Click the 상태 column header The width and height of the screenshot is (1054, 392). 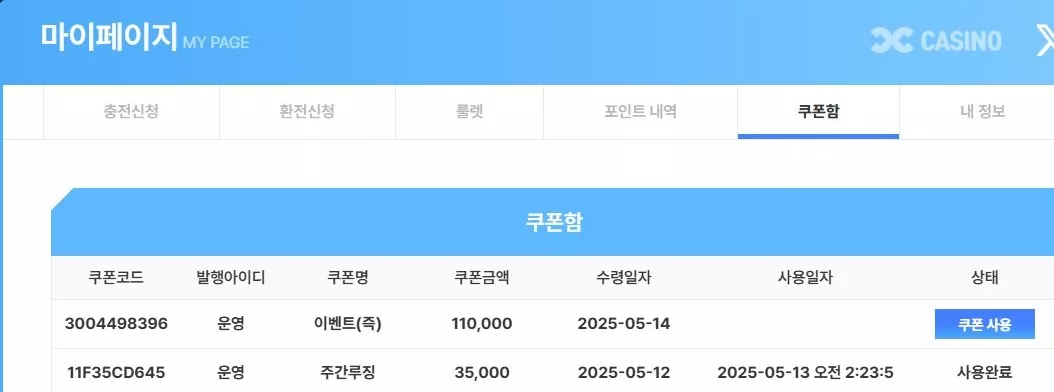[985, 278]
